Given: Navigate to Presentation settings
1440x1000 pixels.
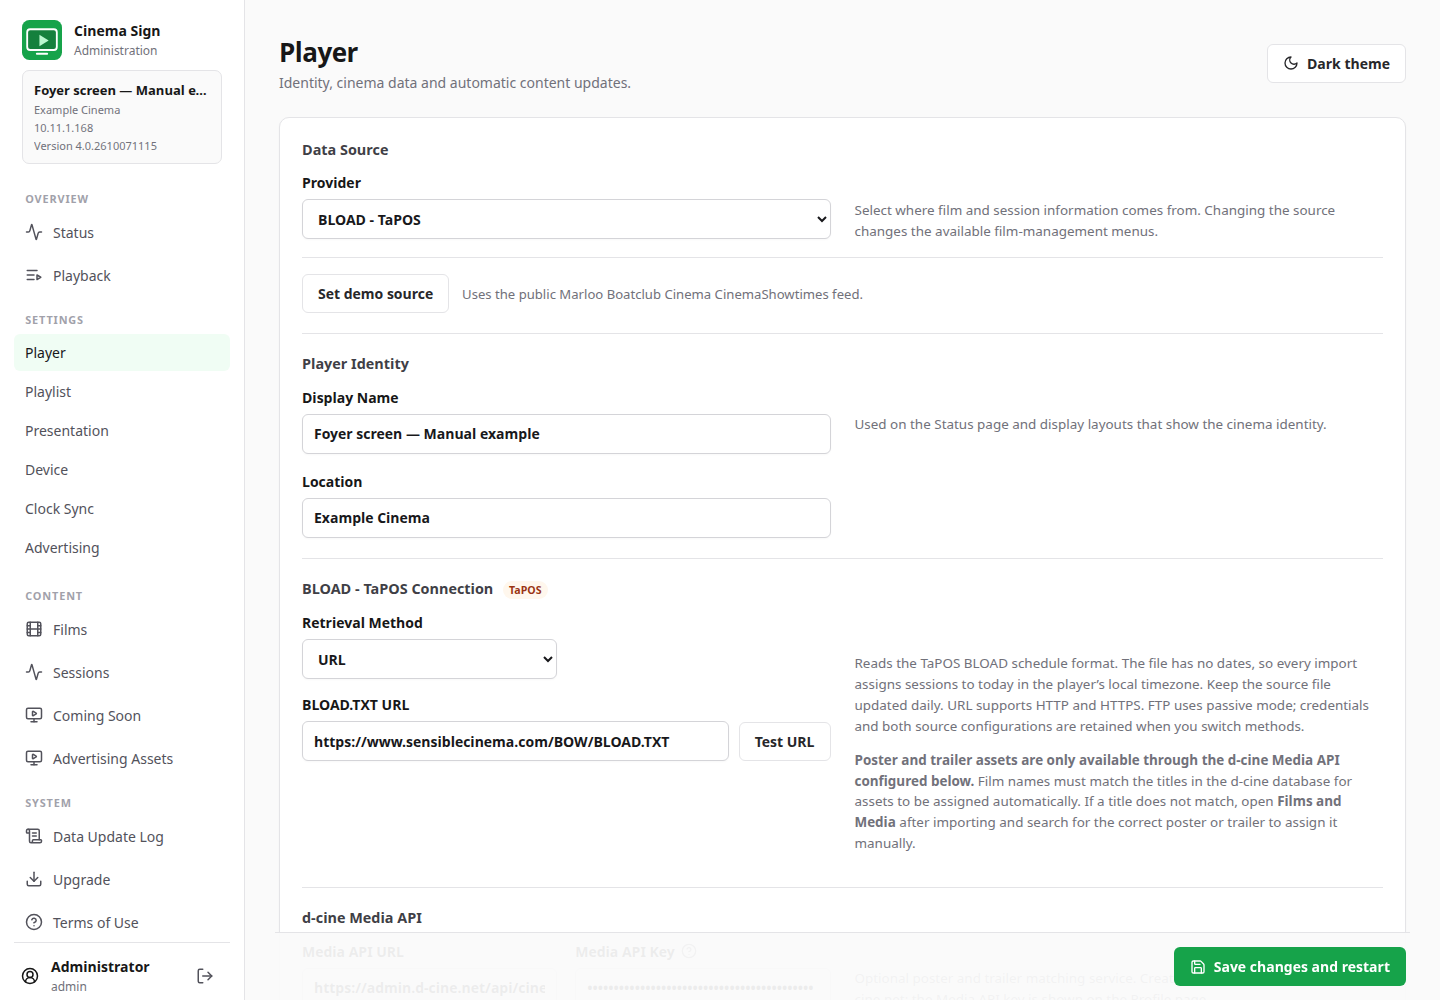Looking at the screenshot, I should [x=122, y=431].
